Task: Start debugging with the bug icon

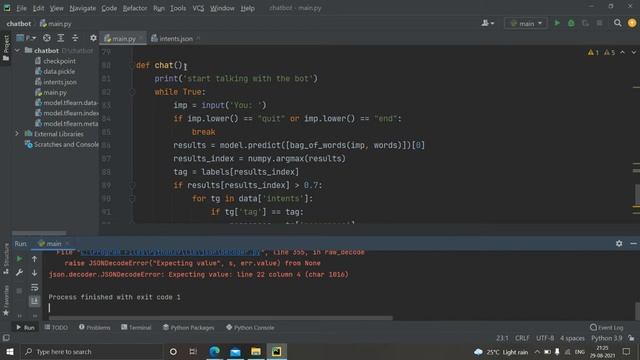Action: (x=571, y=23)
